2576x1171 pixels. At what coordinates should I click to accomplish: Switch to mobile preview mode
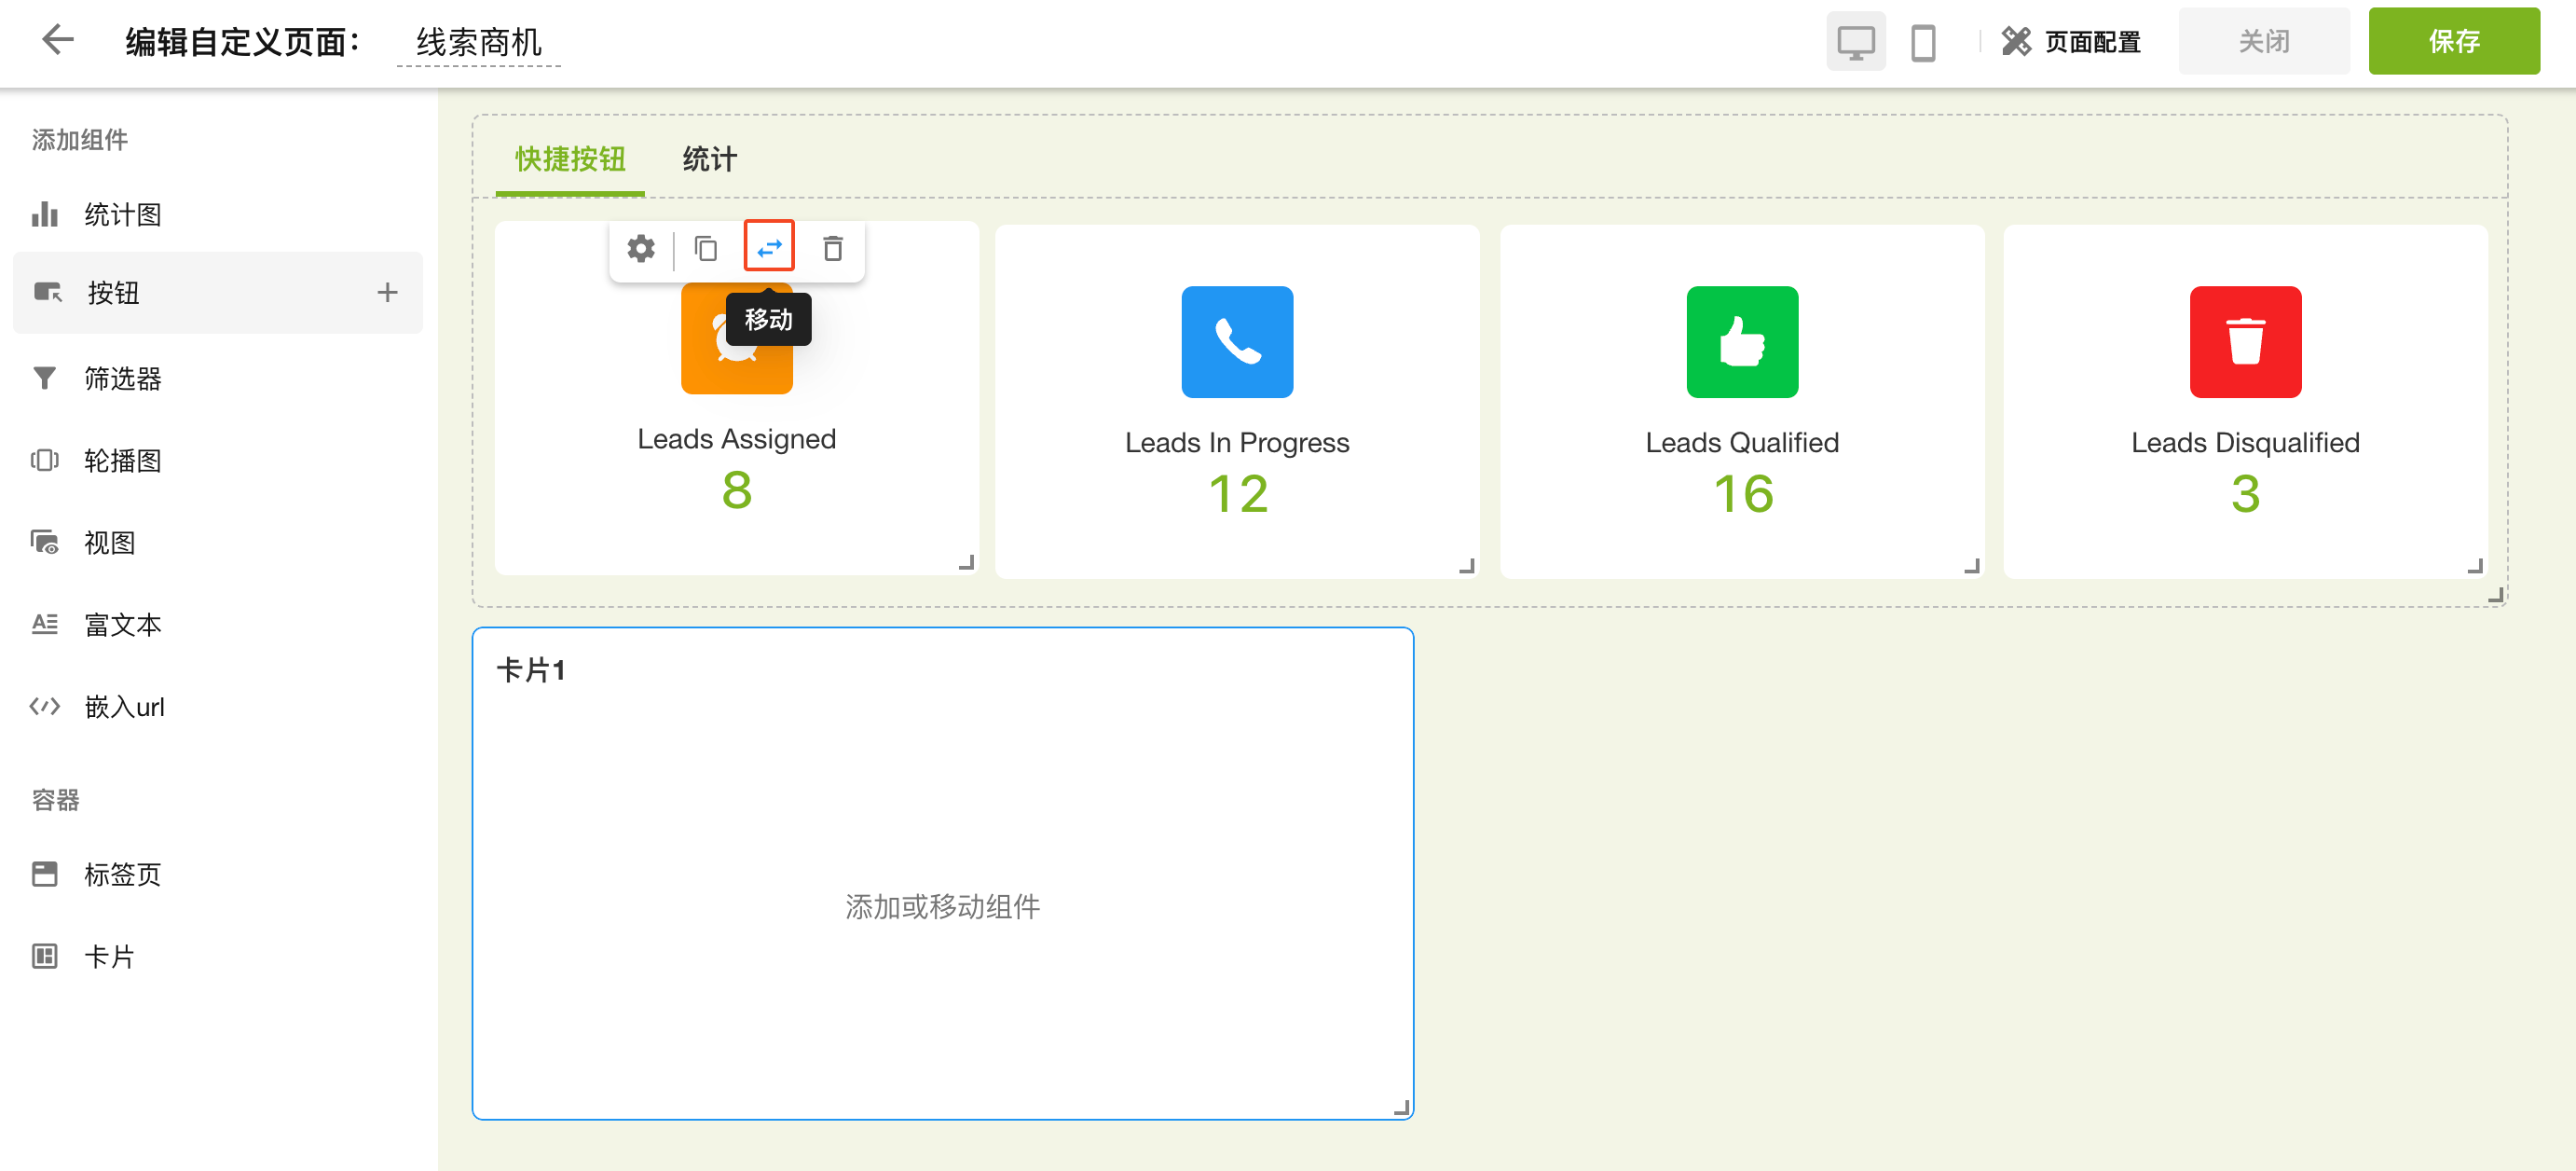(x=1922, y=42)
